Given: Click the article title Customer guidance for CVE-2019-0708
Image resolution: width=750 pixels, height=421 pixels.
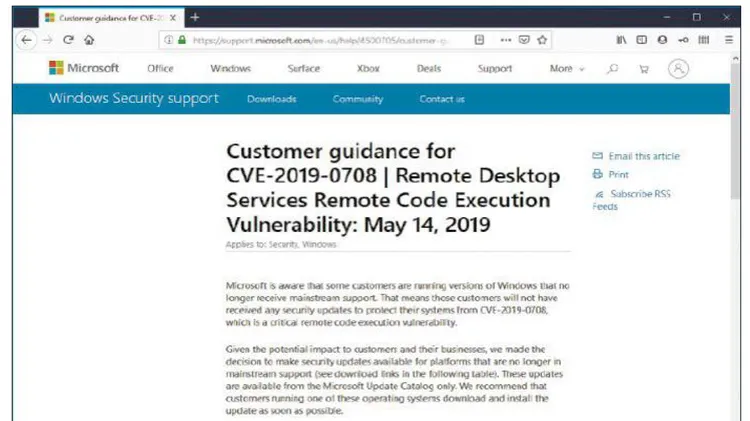Looking at the screenshot, I should click(393, 188).
